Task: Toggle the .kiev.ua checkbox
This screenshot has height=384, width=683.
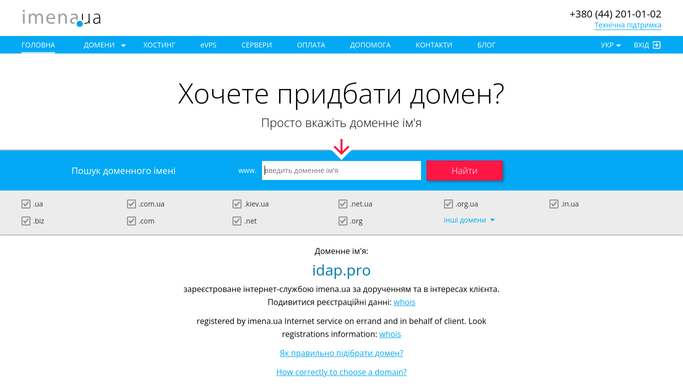Action: [x=237, y=204]
